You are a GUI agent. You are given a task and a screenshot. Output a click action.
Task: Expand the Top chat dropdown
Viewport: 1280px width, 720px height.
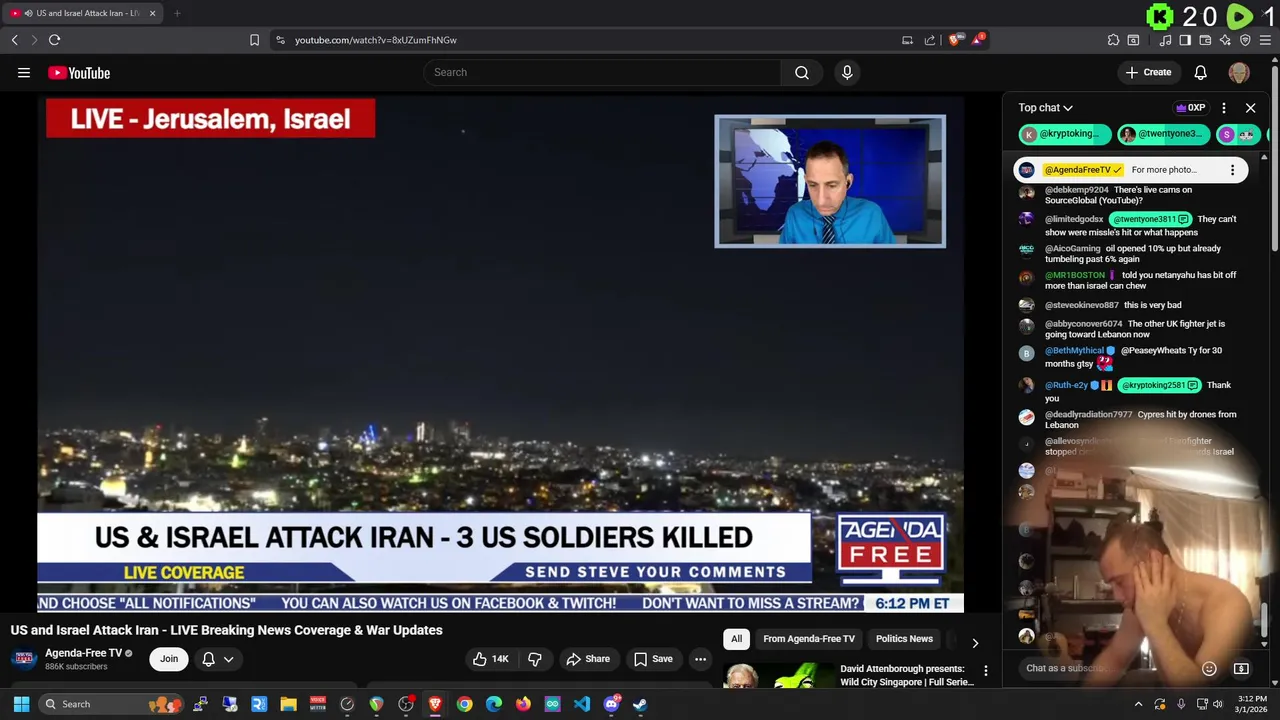[1045, 108]
